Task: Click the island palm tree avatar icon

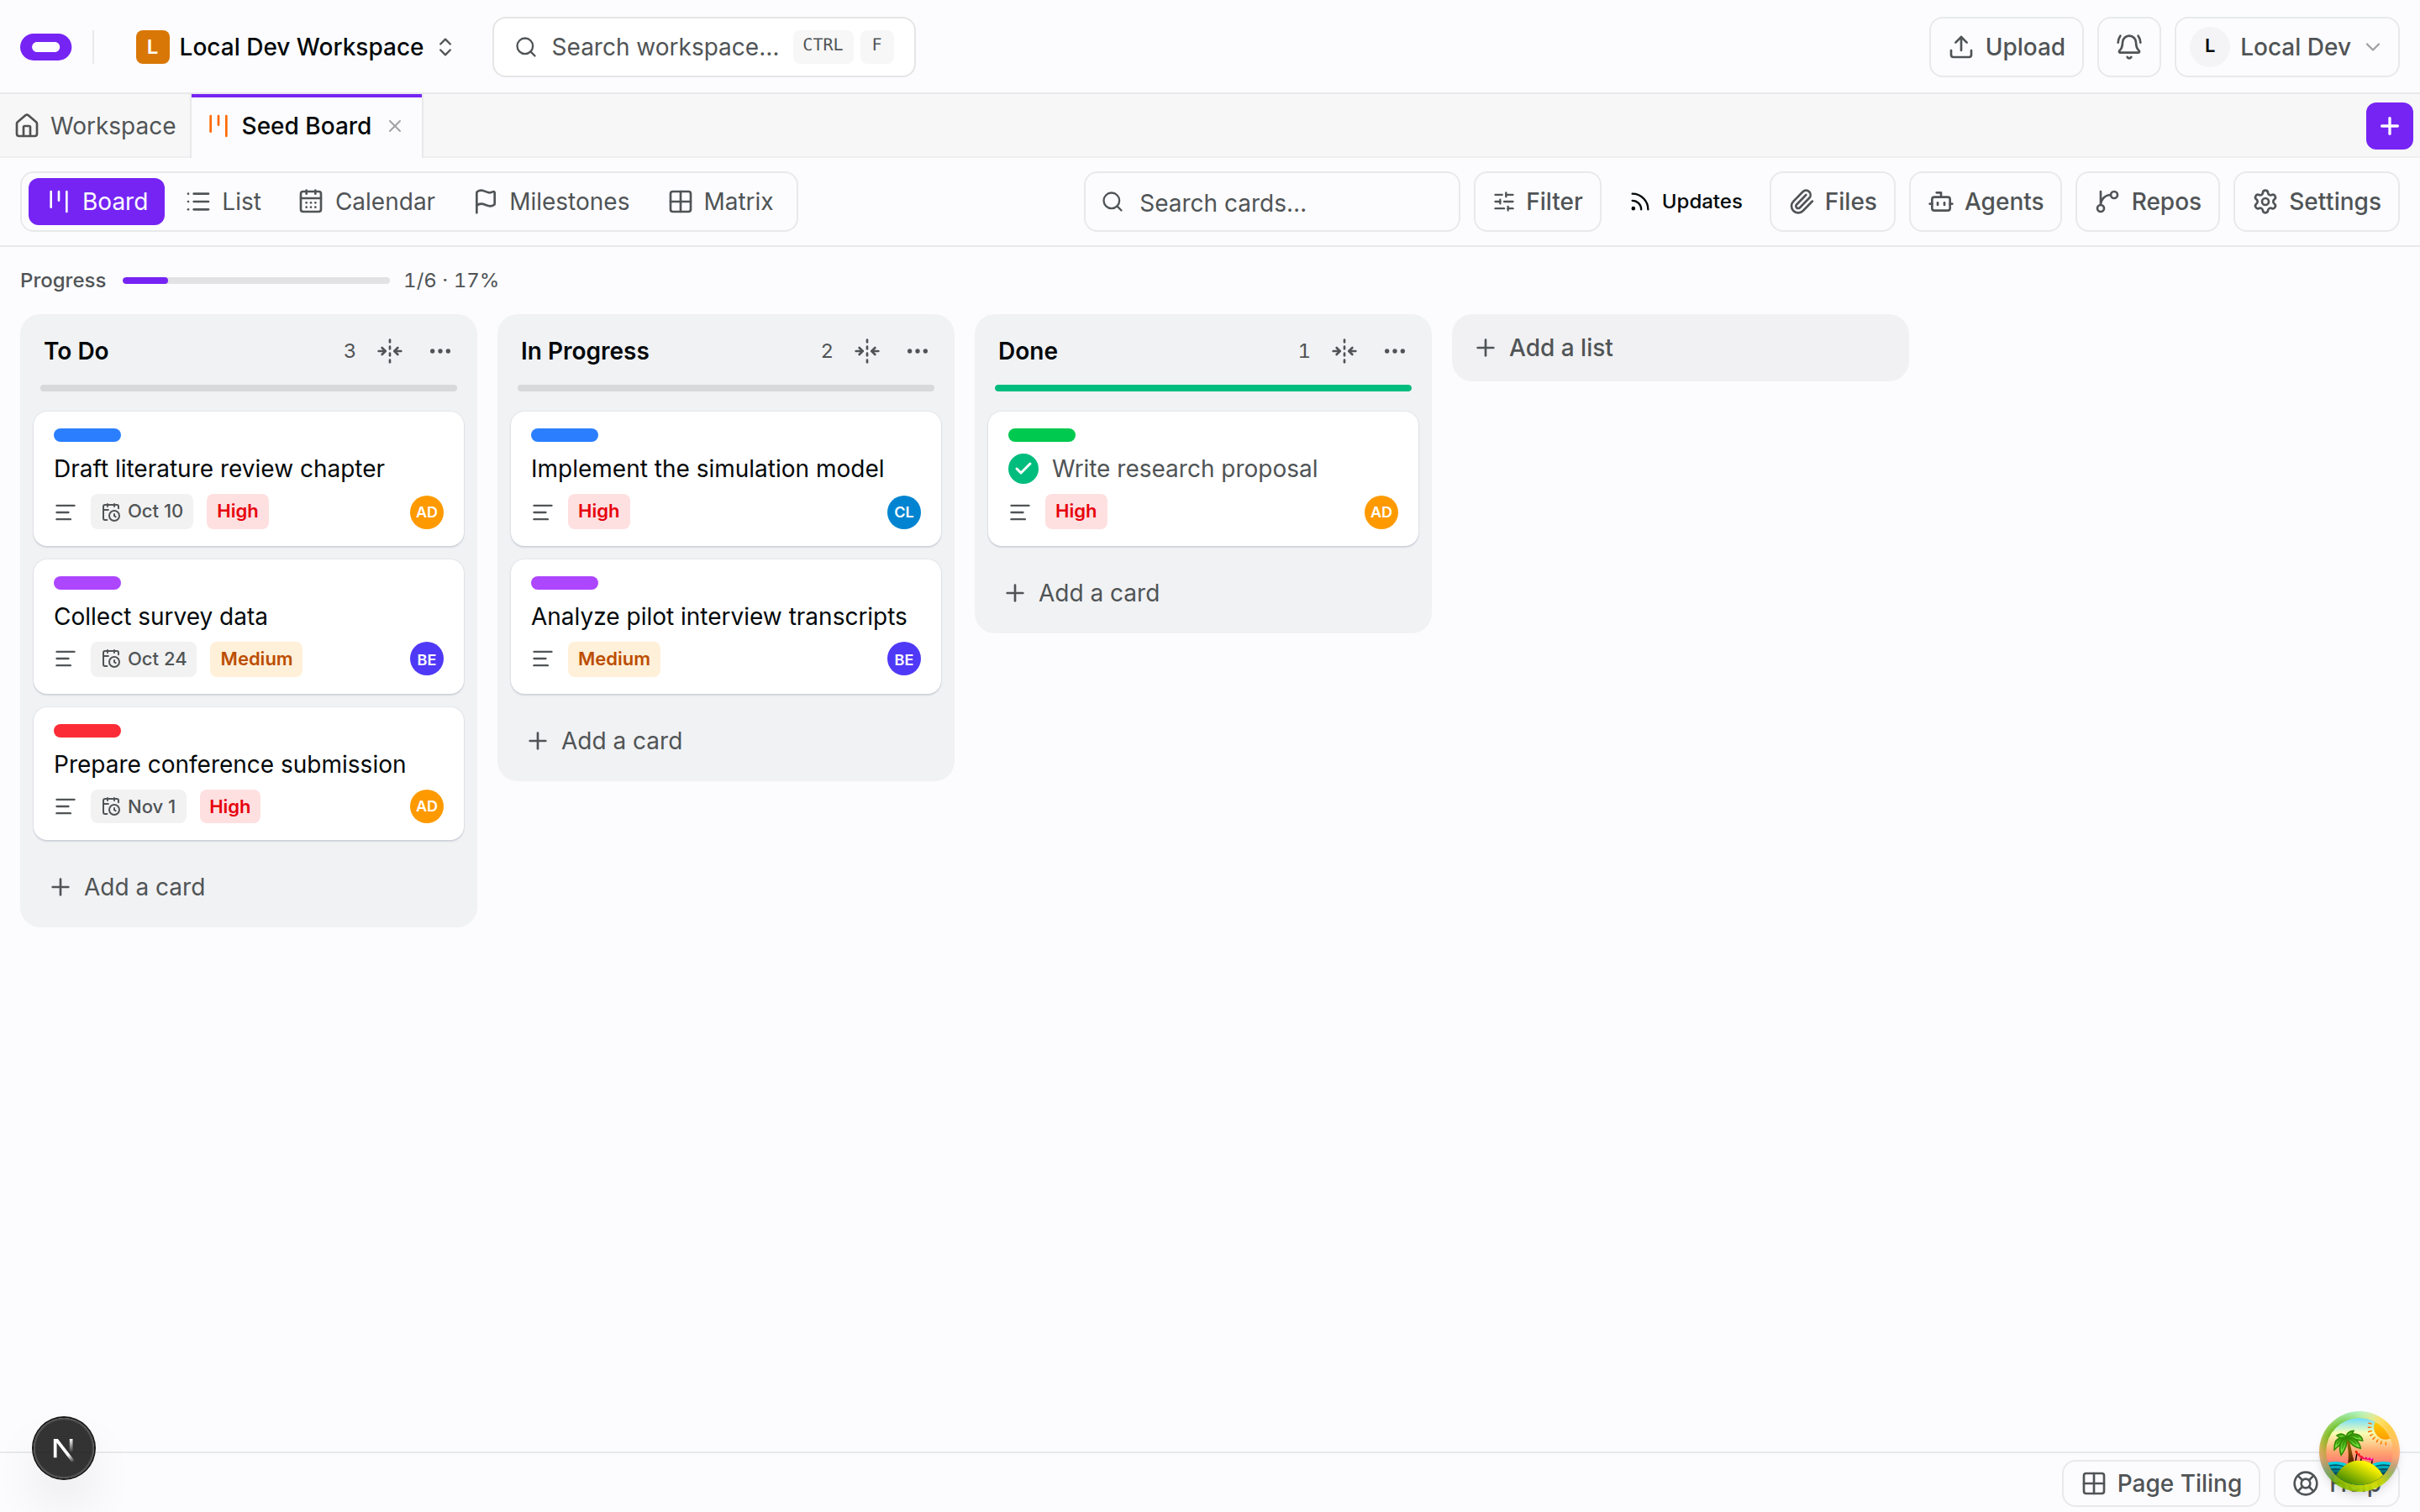Action: [x=2359, y=1452]
